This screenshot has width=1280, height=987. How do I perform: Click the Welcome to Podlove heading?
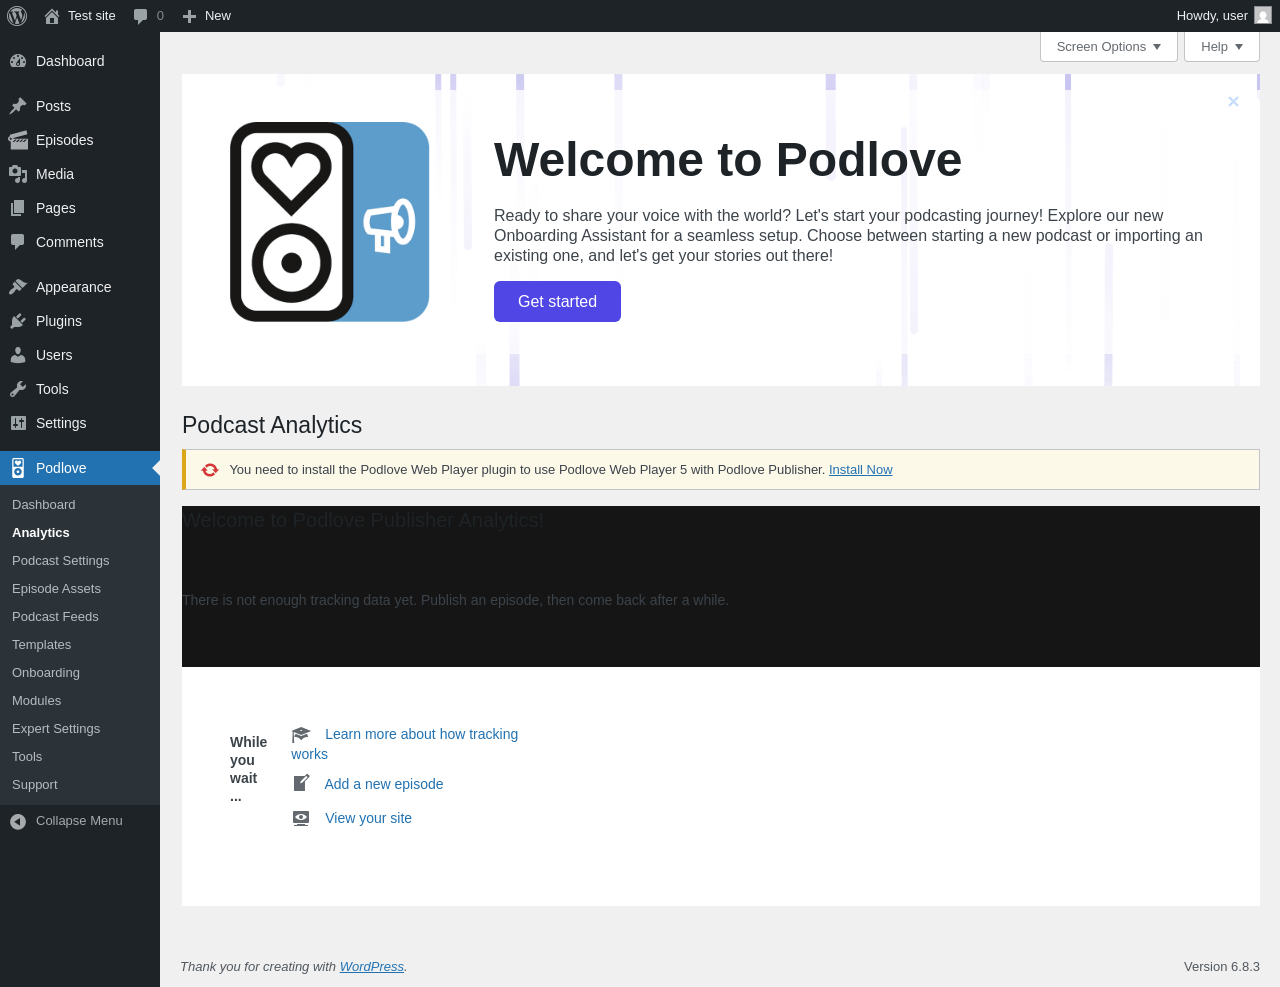point(728,160)
